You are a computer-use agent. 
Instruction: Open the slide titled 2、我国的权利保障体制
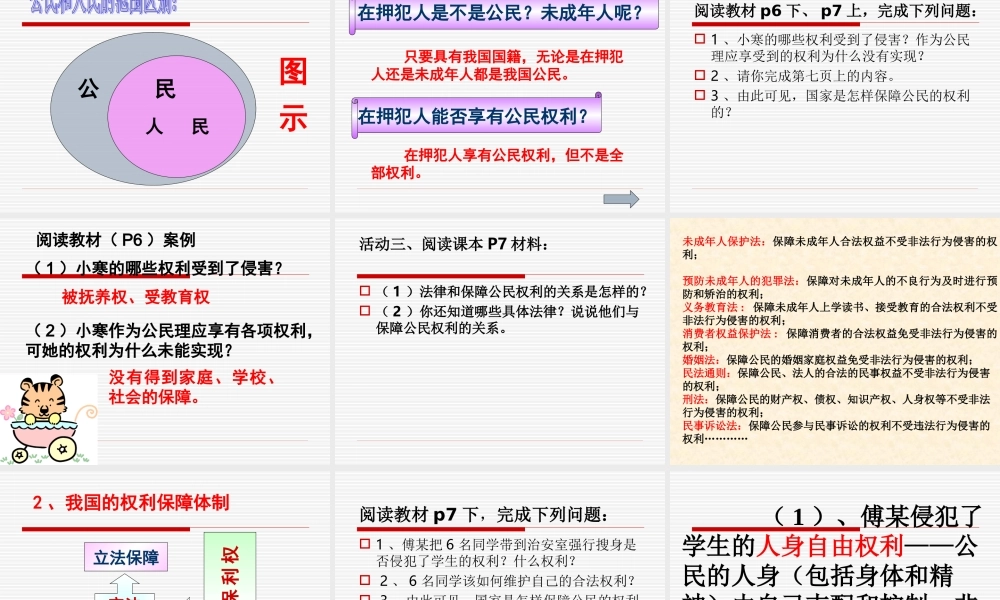tap(165, 536)
